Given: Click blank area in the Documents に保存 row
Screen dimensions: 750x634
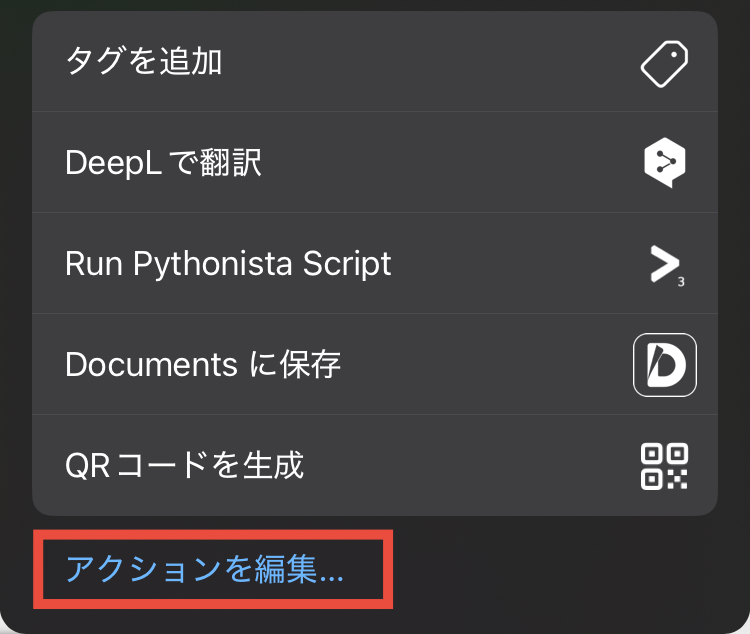Looking at the screenshot, I should (485, 365).
